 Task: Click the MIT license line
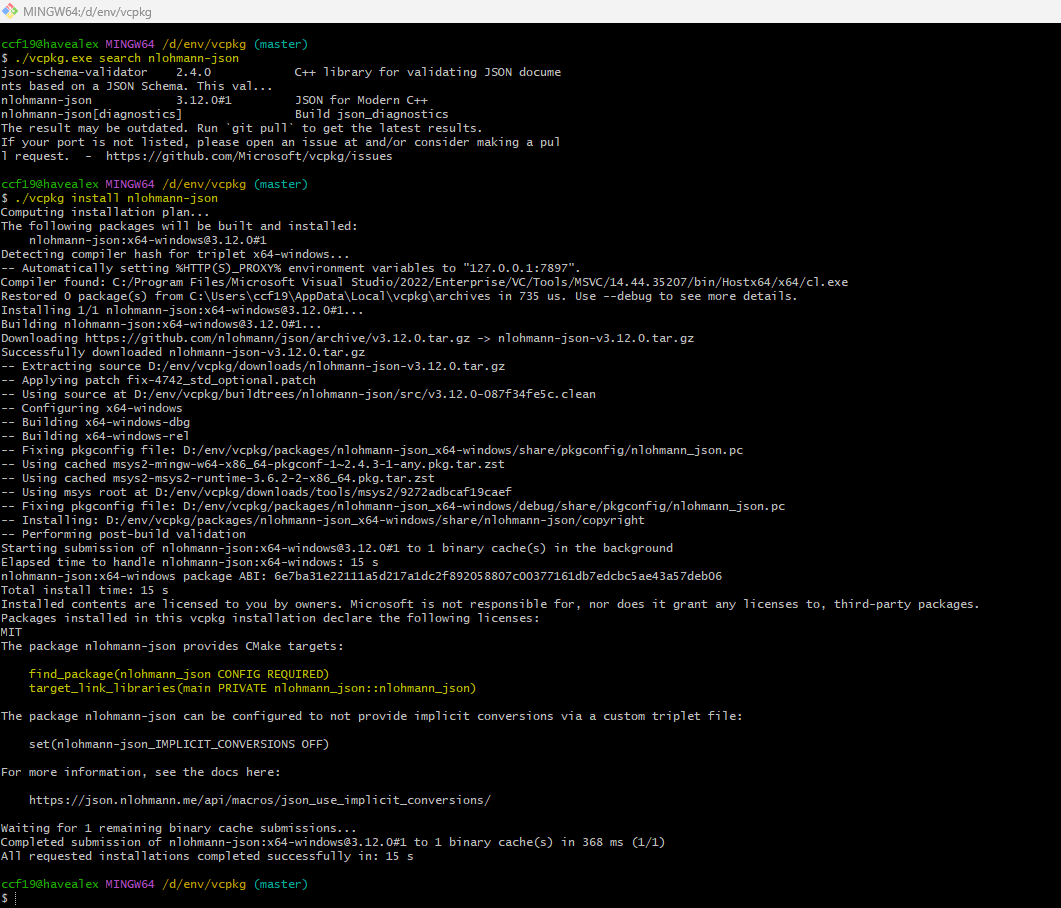click(12, 633)
